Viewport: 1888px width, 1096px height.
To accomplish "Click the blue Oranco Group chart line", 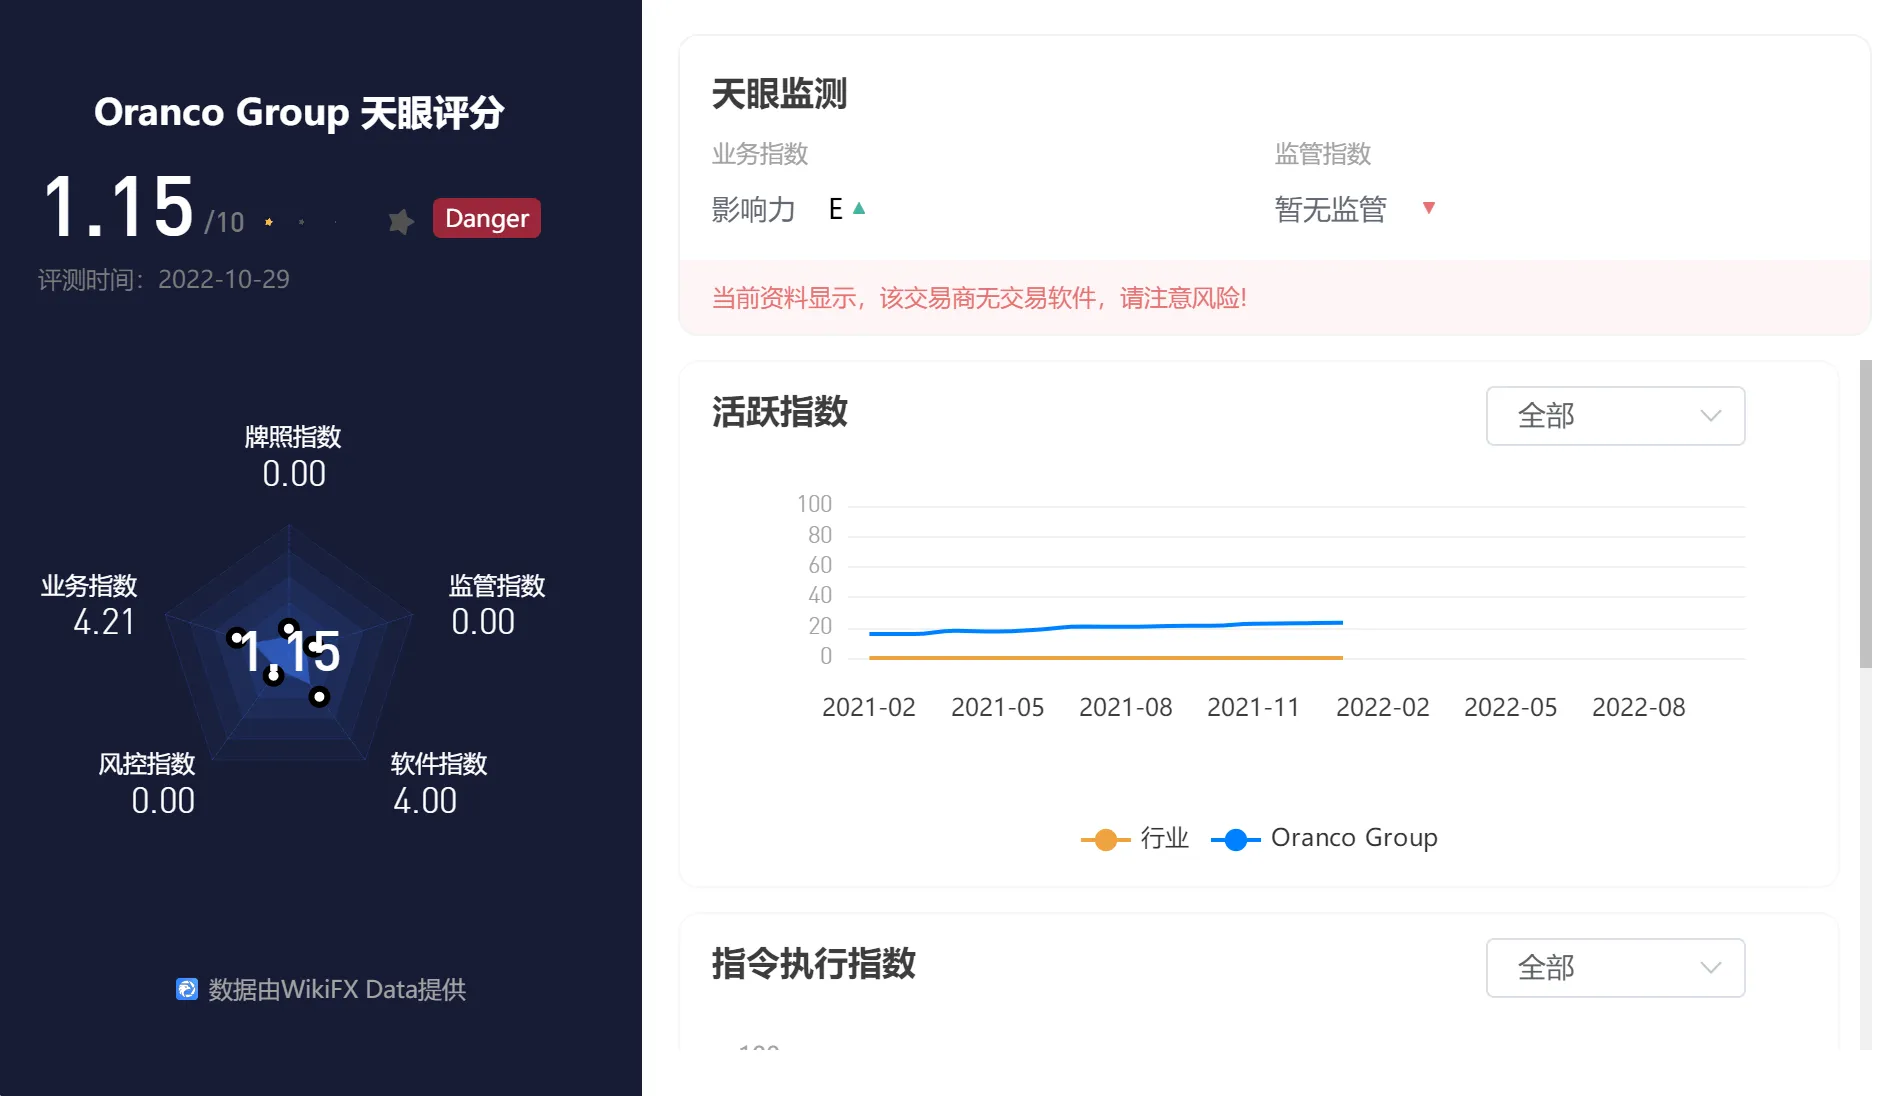I will coord(1106,627).
